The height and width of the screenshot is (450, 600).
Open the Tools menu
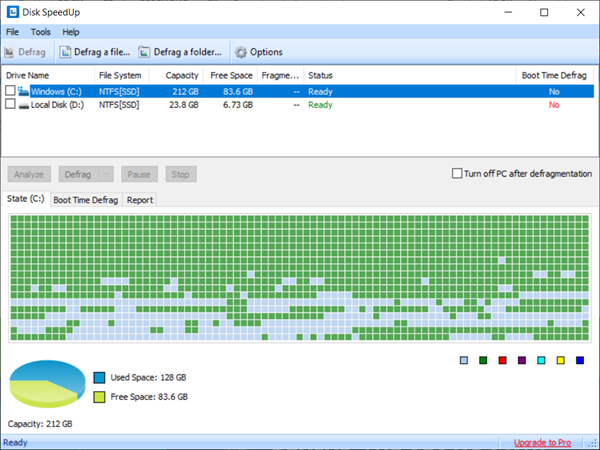41,32
